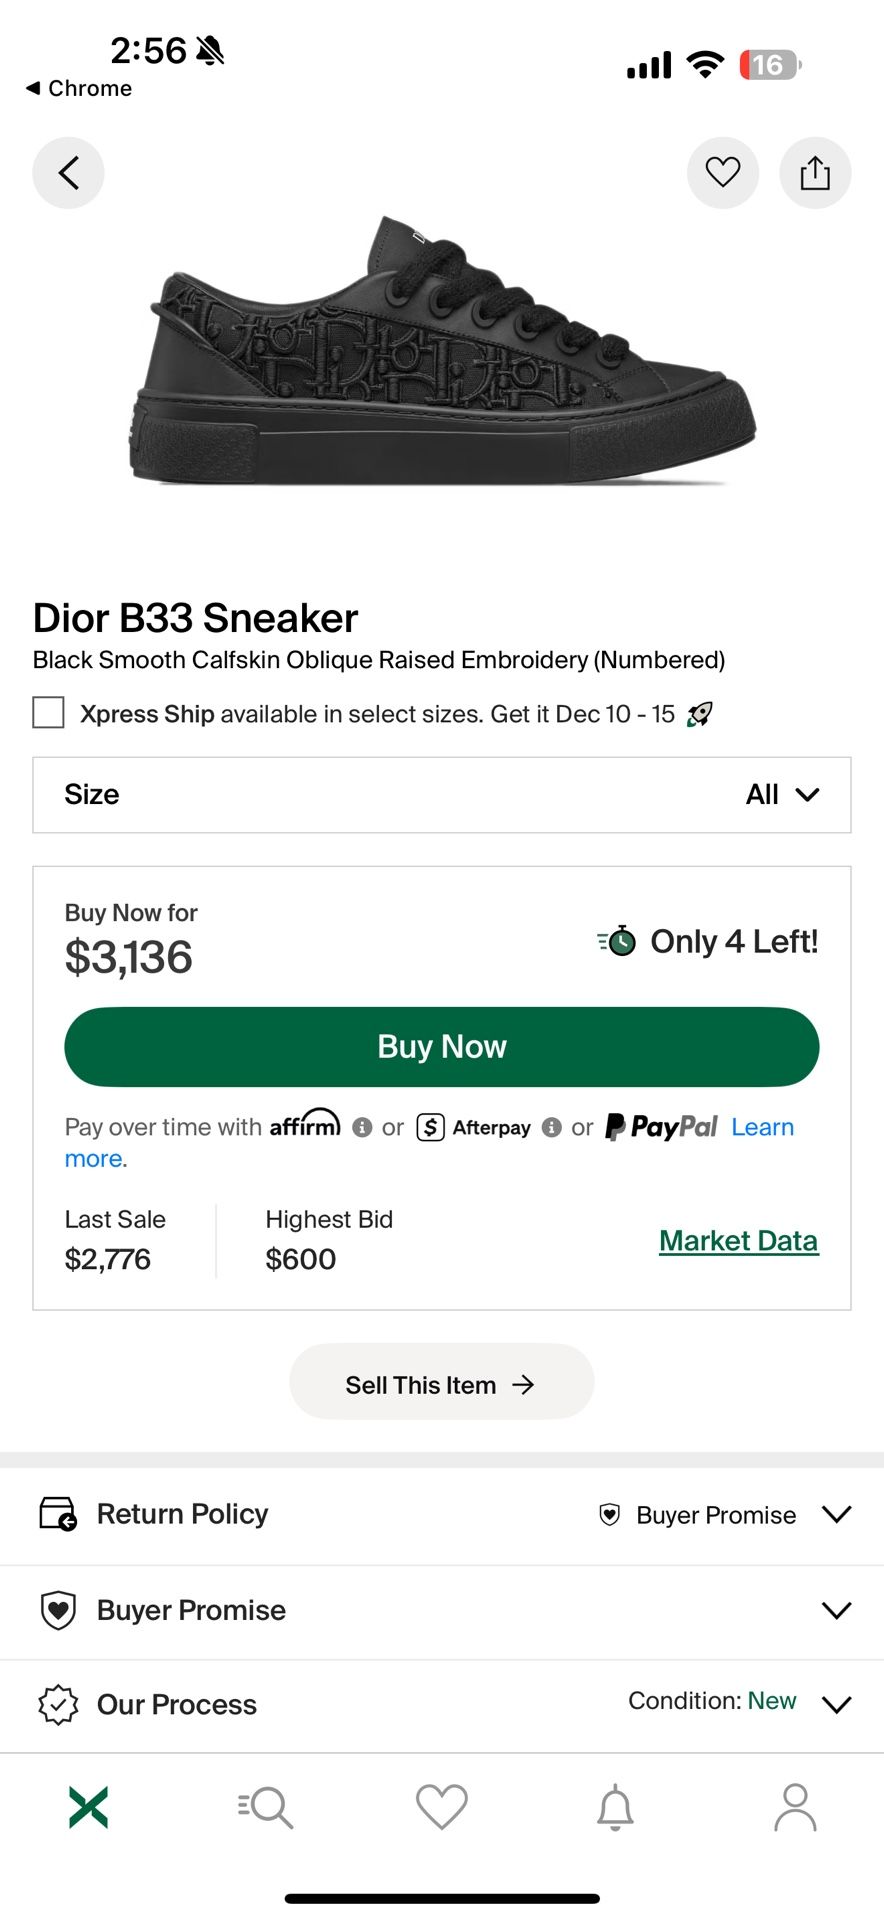Enable the Xpress Ship checkbox
Image resolution: width=884 pixels, height=1920 pixels.
click(x=47, y=713)
